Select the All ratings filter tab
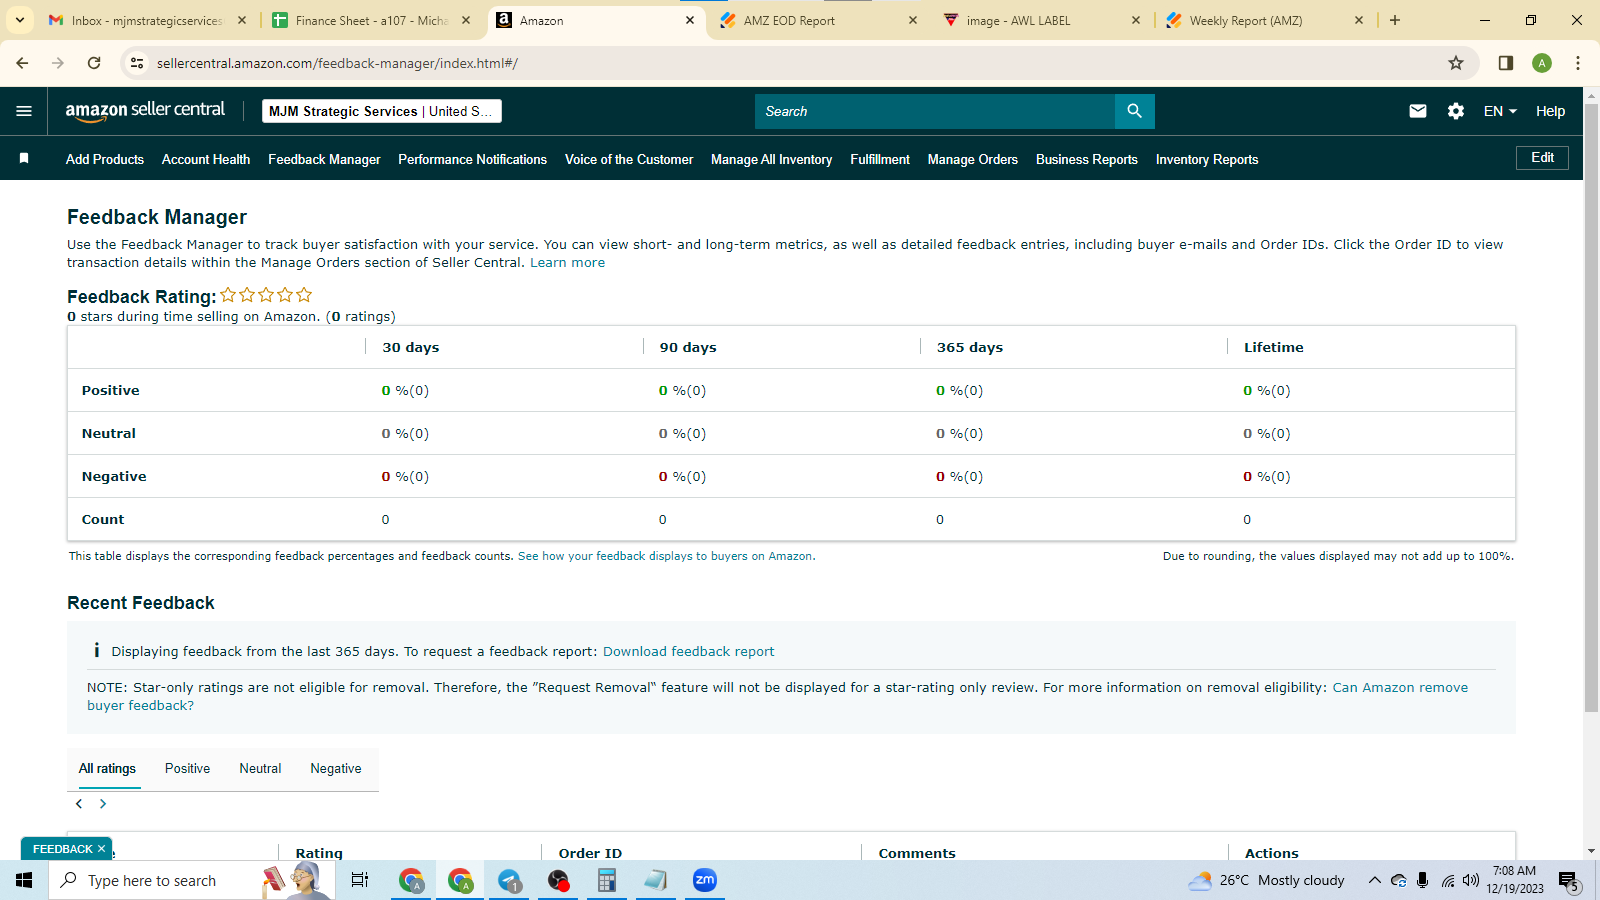Viewport: 1600px width, 900px height. click(107, 768)
